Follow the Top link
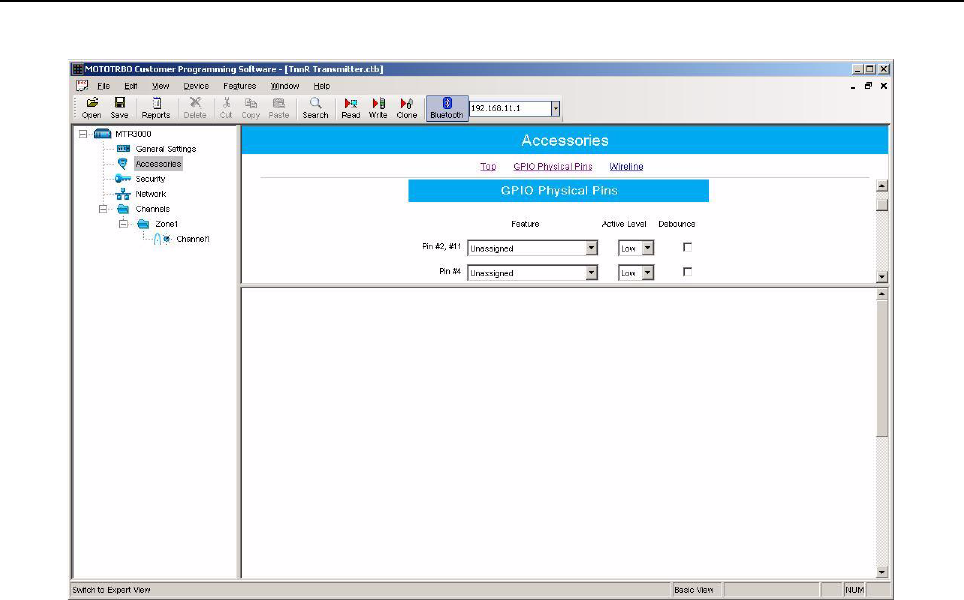 tap(488, 167)
